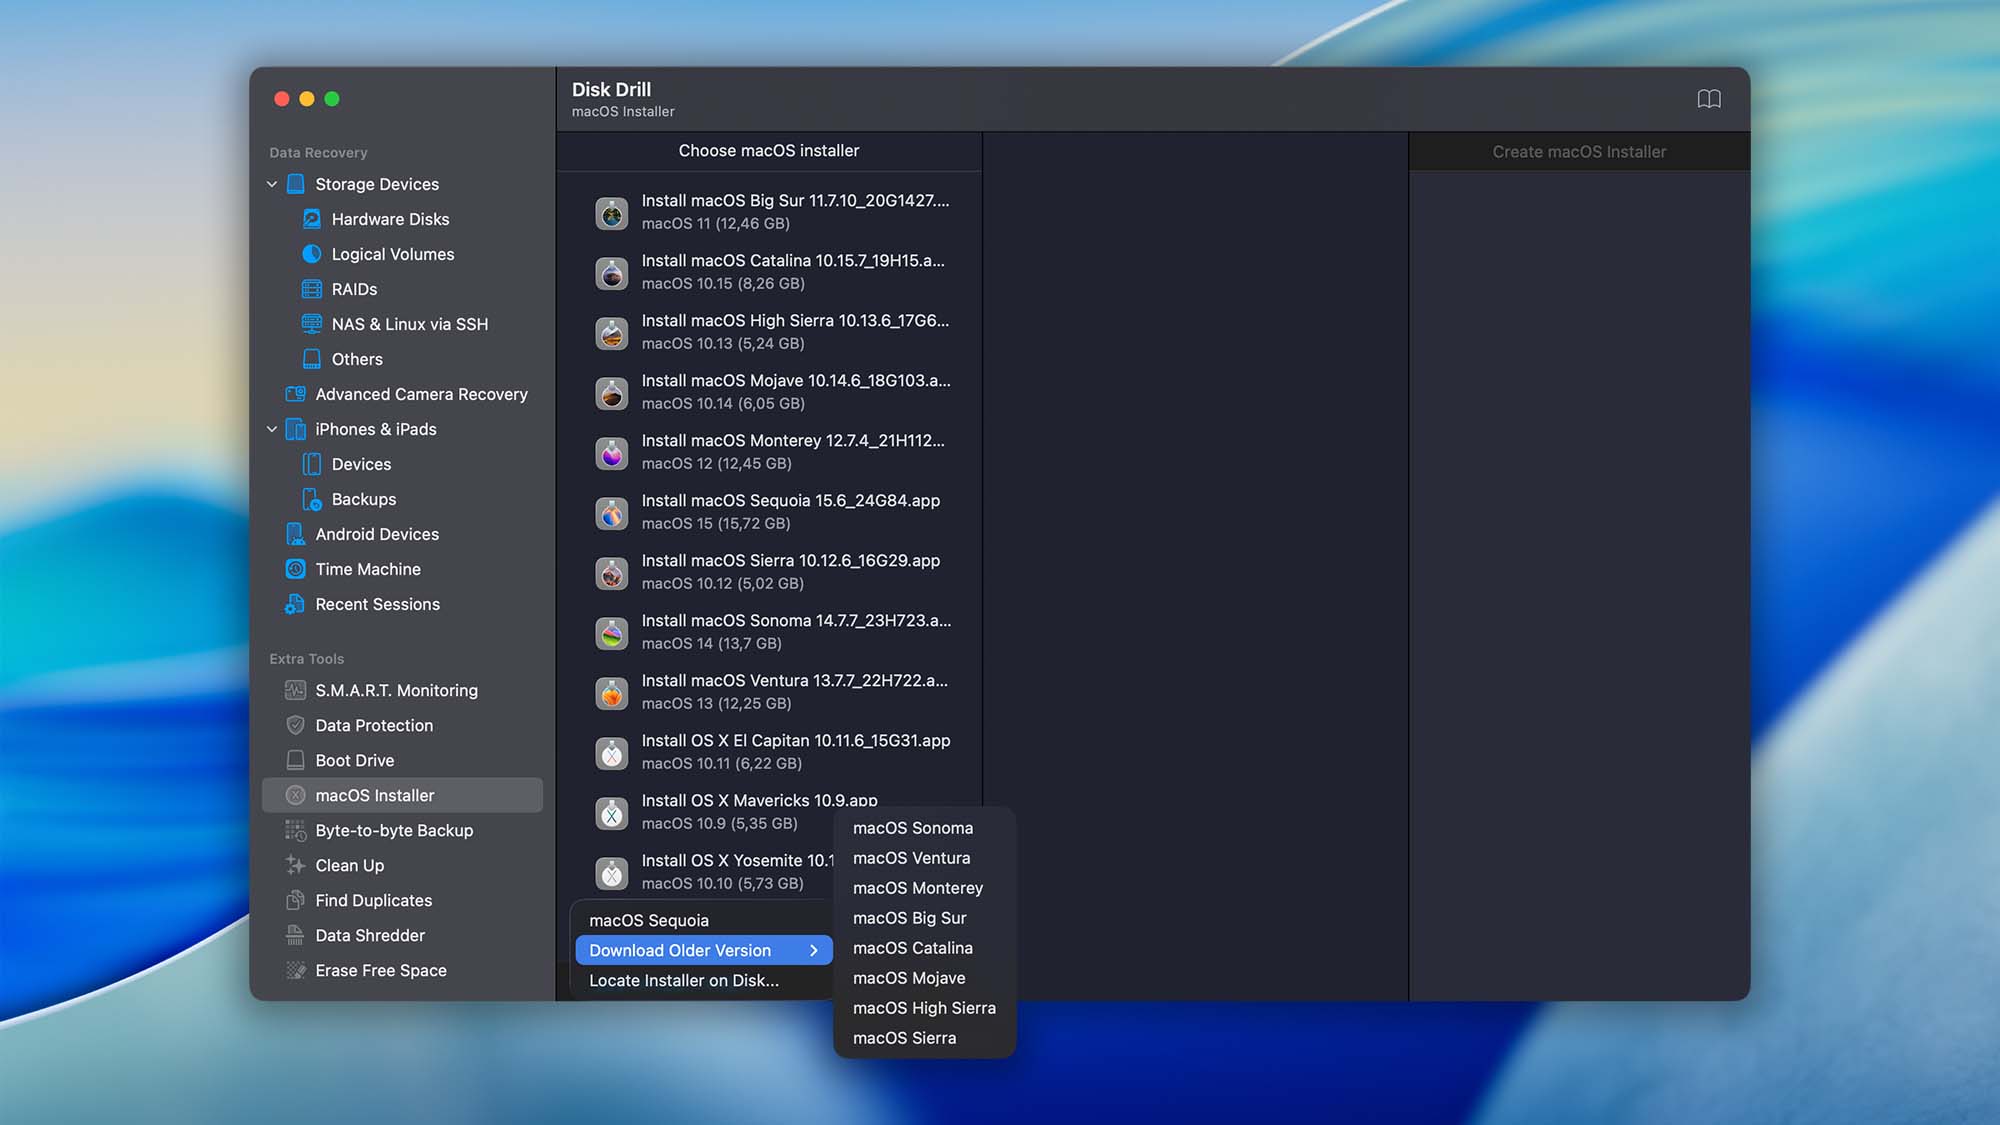The height and width of the screenshot is (1125, 2000).
Task: Select Install macOS High Sierra 10.13.6 row
Action: (x=769, y=332)
